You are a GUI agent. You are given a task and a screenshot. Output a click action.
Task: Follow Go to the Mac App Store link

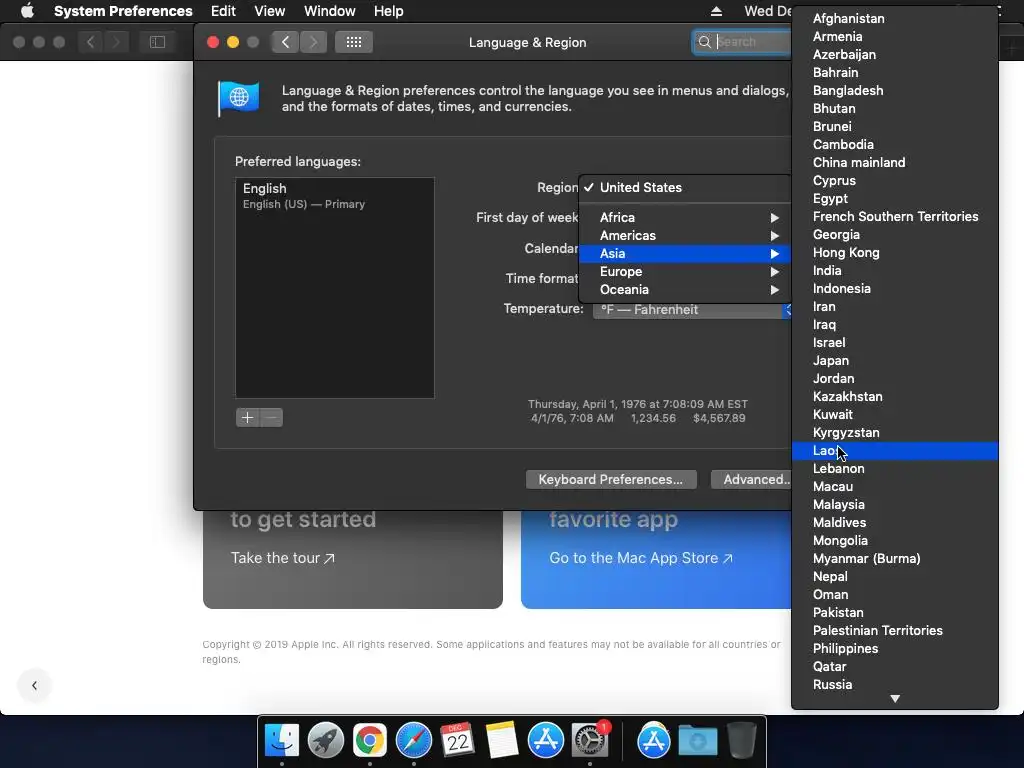(641, 558)
